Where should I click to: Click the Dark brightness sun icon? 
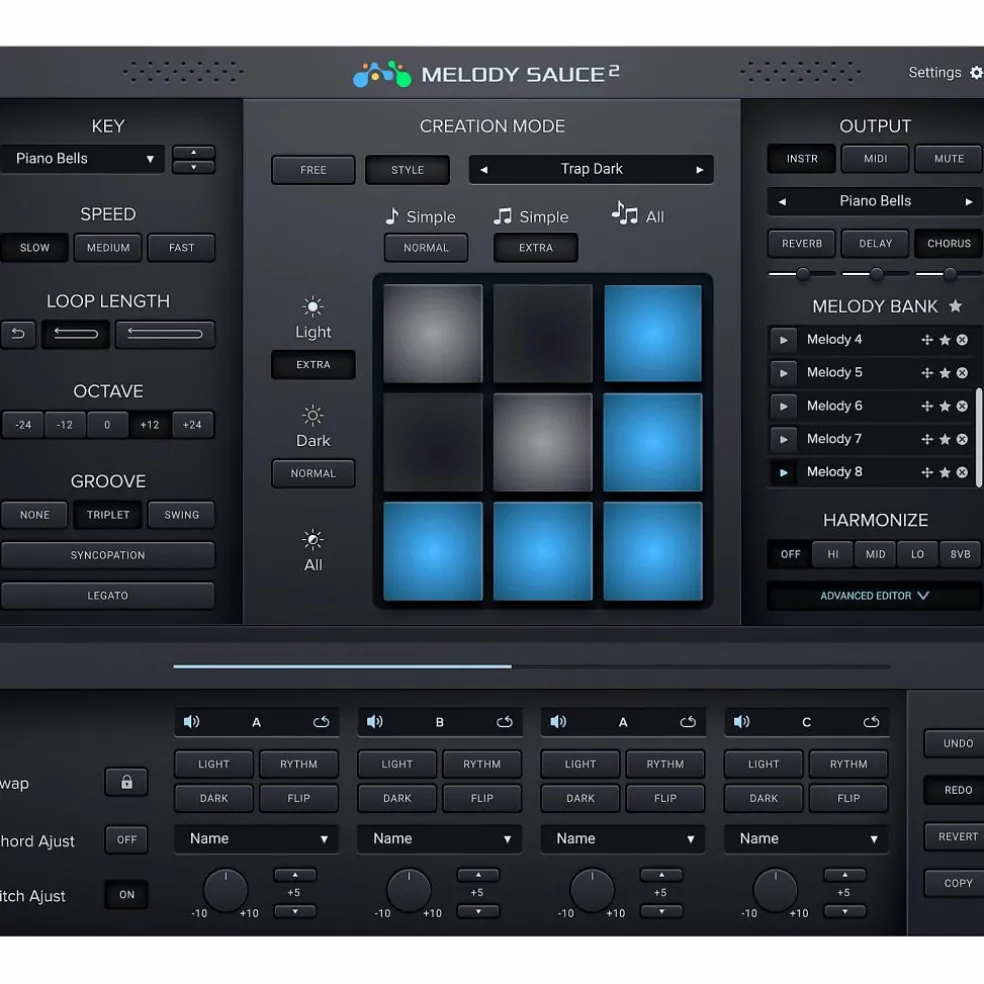click(x=313, y=415)
